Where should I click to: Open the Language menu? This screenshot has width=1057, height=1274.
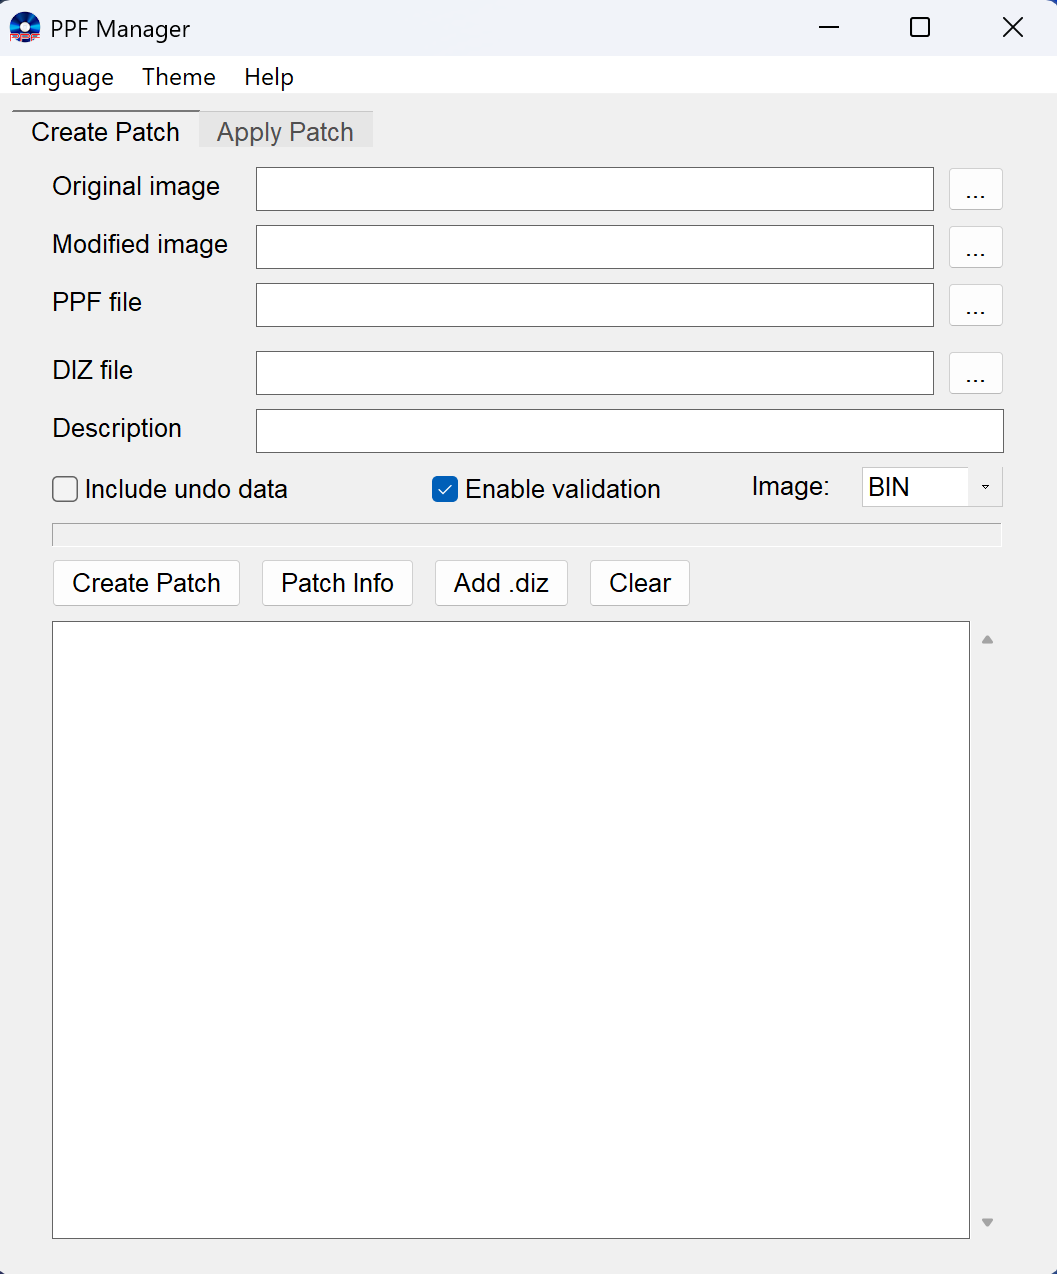click(62, 77)
